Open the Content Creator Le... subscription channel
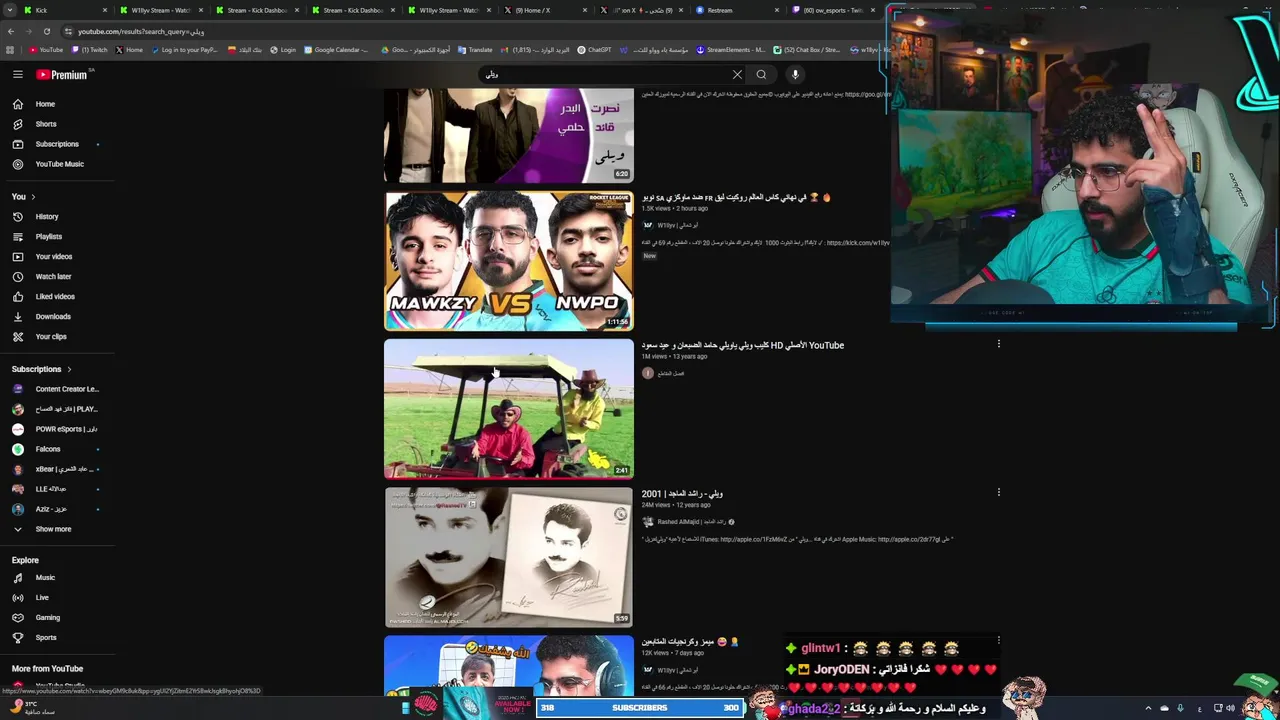Image resolution: width=1280 pixels, height=720 pixels. 56,389
